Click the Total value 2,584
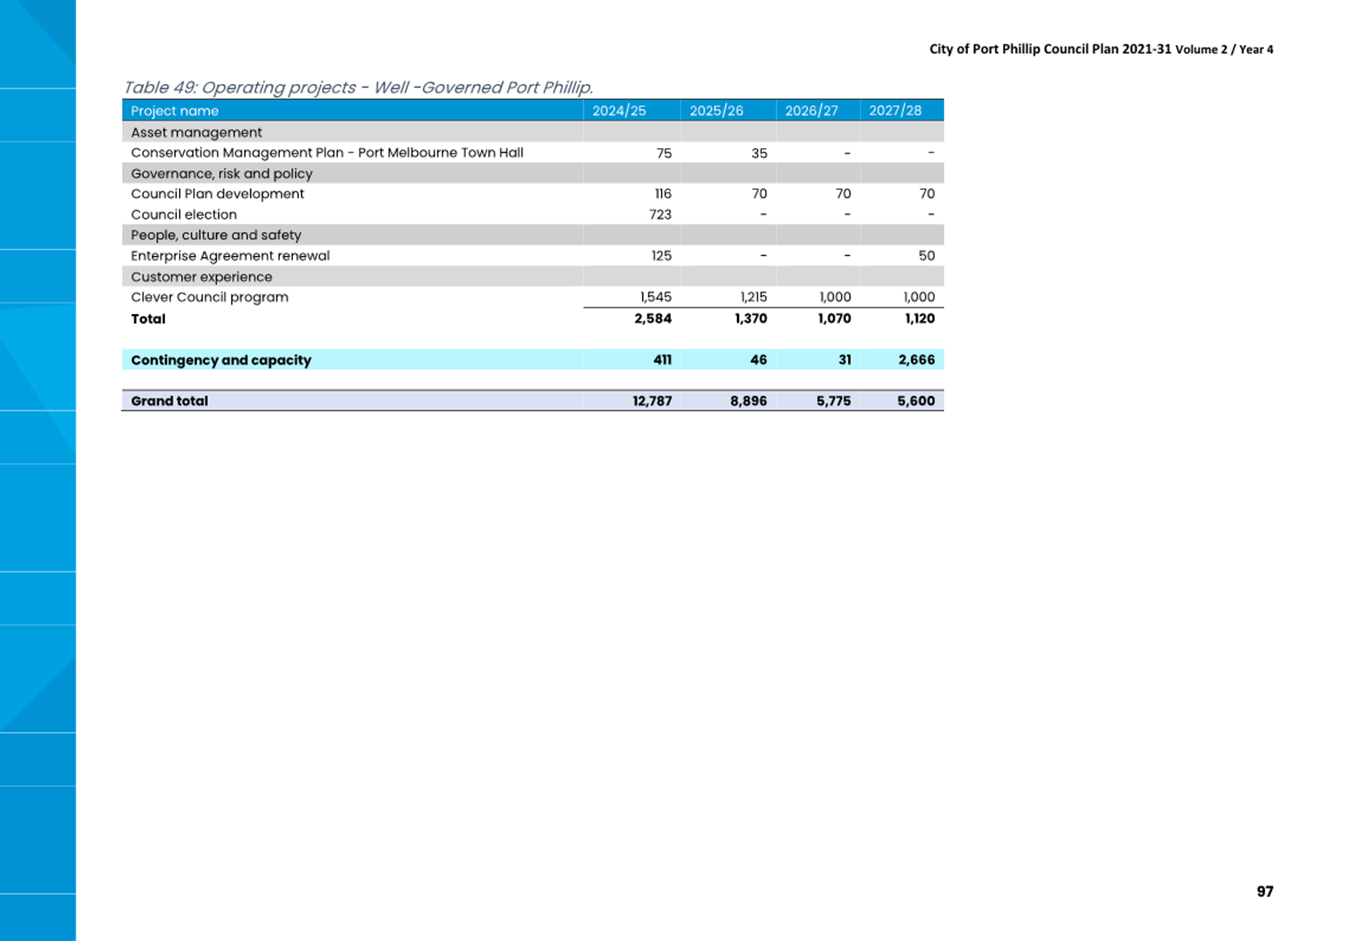The image size is (1347, 941). 653,319
